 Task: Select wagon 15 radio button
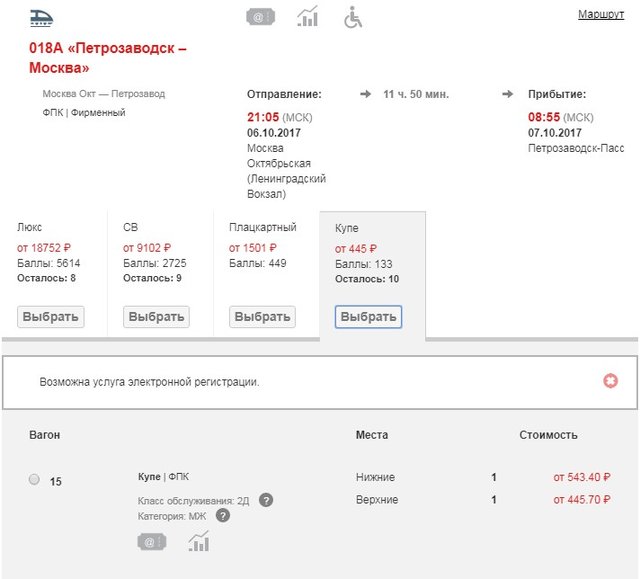pyautogui.click(x=34, y=480)
